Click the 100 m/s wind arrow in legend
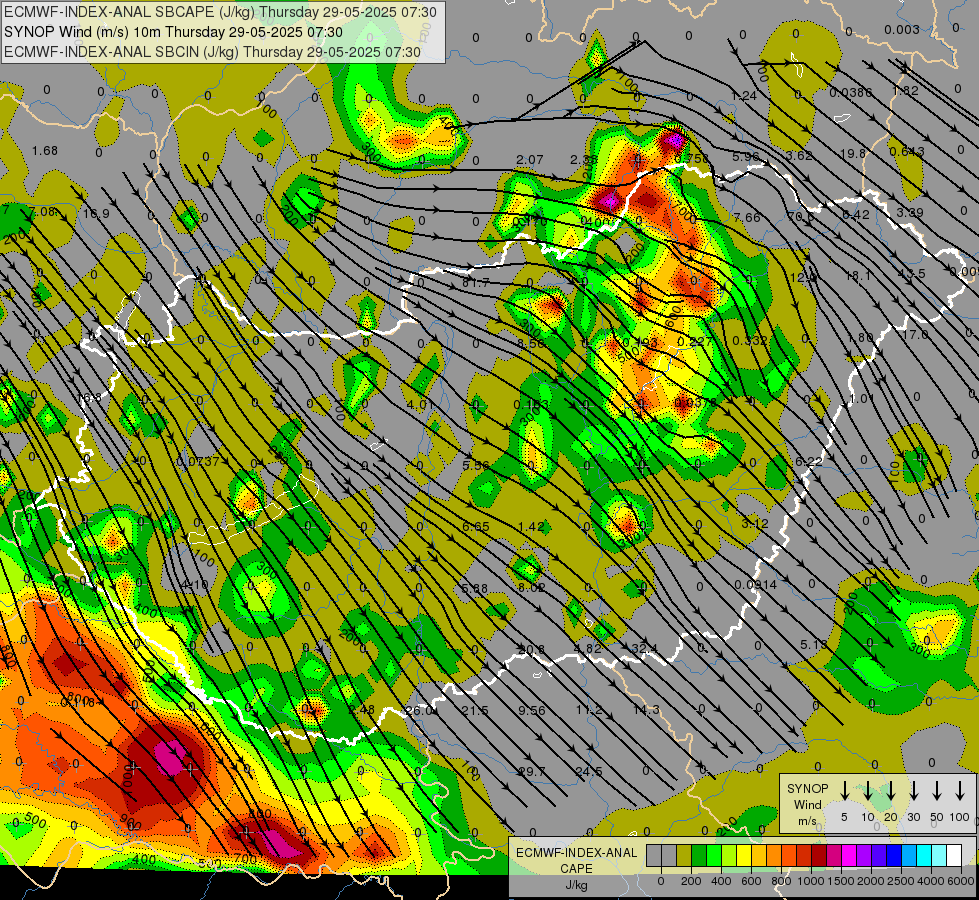The height and width of the screenshot is (900, 979). tap(960, 790)
